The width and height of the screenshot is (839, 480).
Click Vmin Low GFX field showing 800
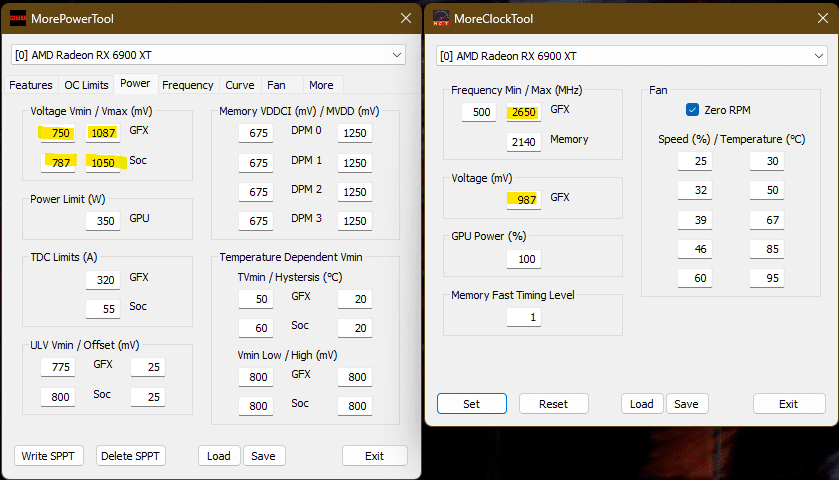pos(256,377)
